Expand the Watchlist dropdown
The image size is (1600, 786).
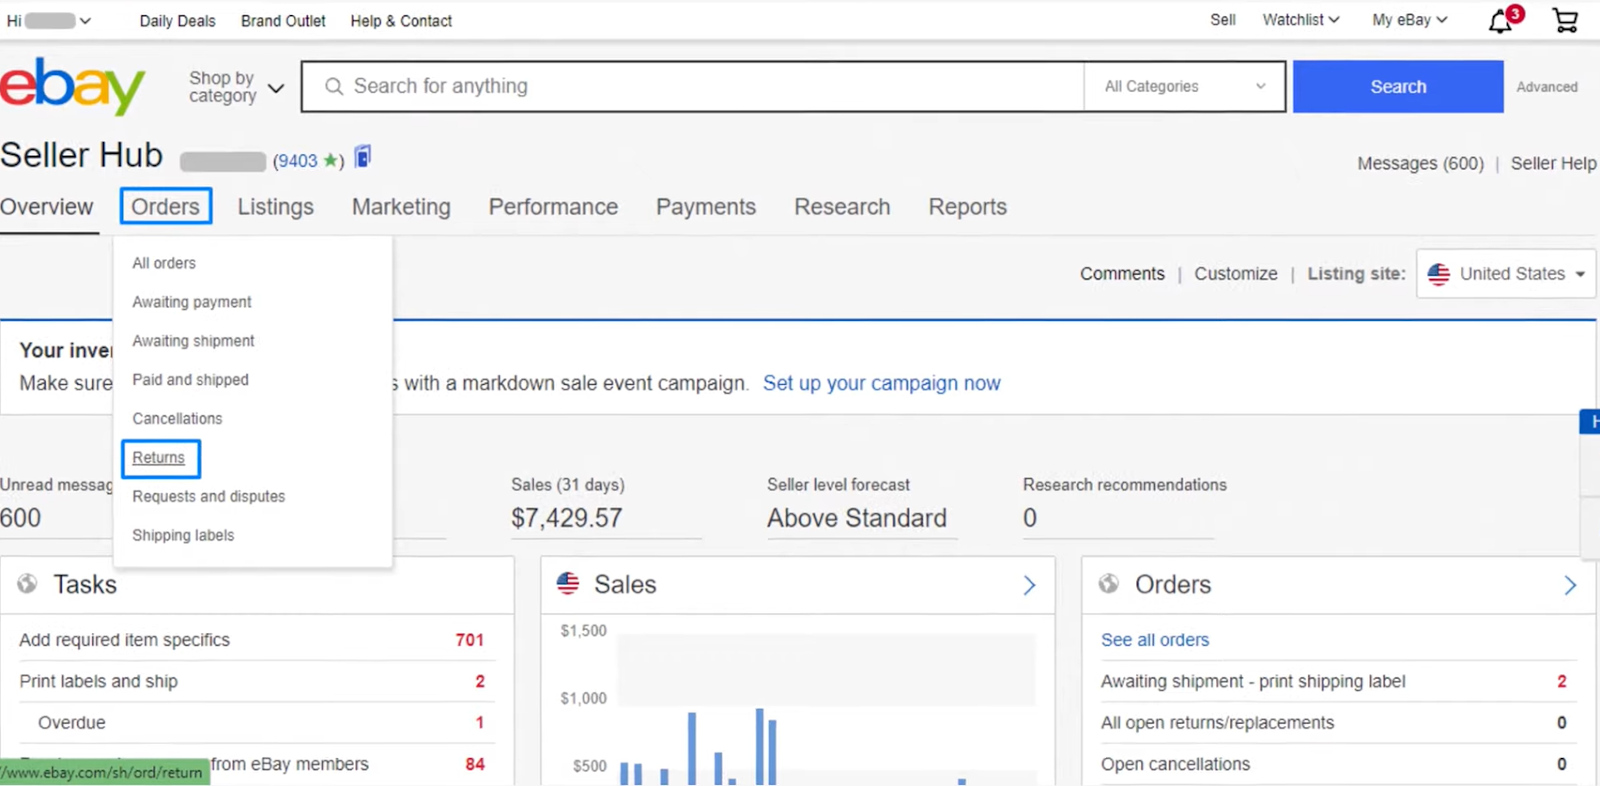click(1301, 20)
